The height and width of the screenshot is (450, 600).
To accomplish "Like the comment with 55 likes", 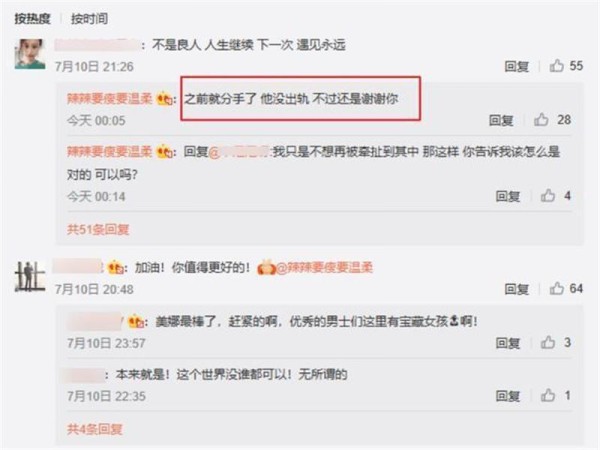I will tap(557, 66).
